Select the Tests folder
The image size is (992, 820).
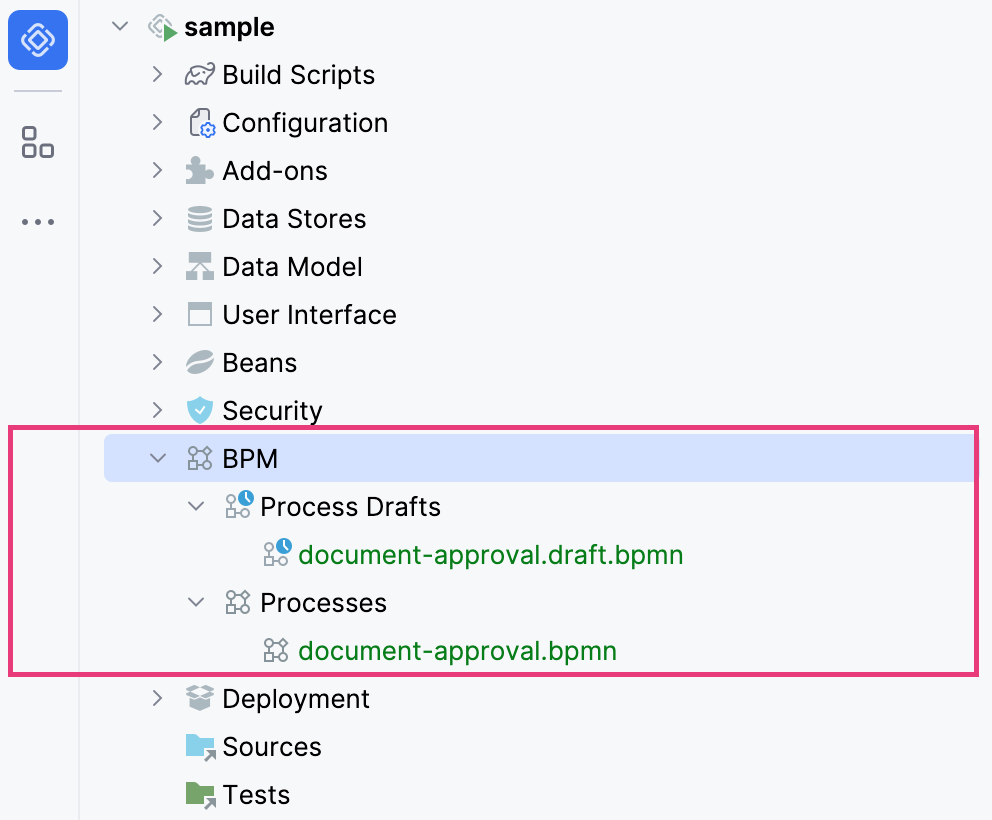[x=256, y=795]
